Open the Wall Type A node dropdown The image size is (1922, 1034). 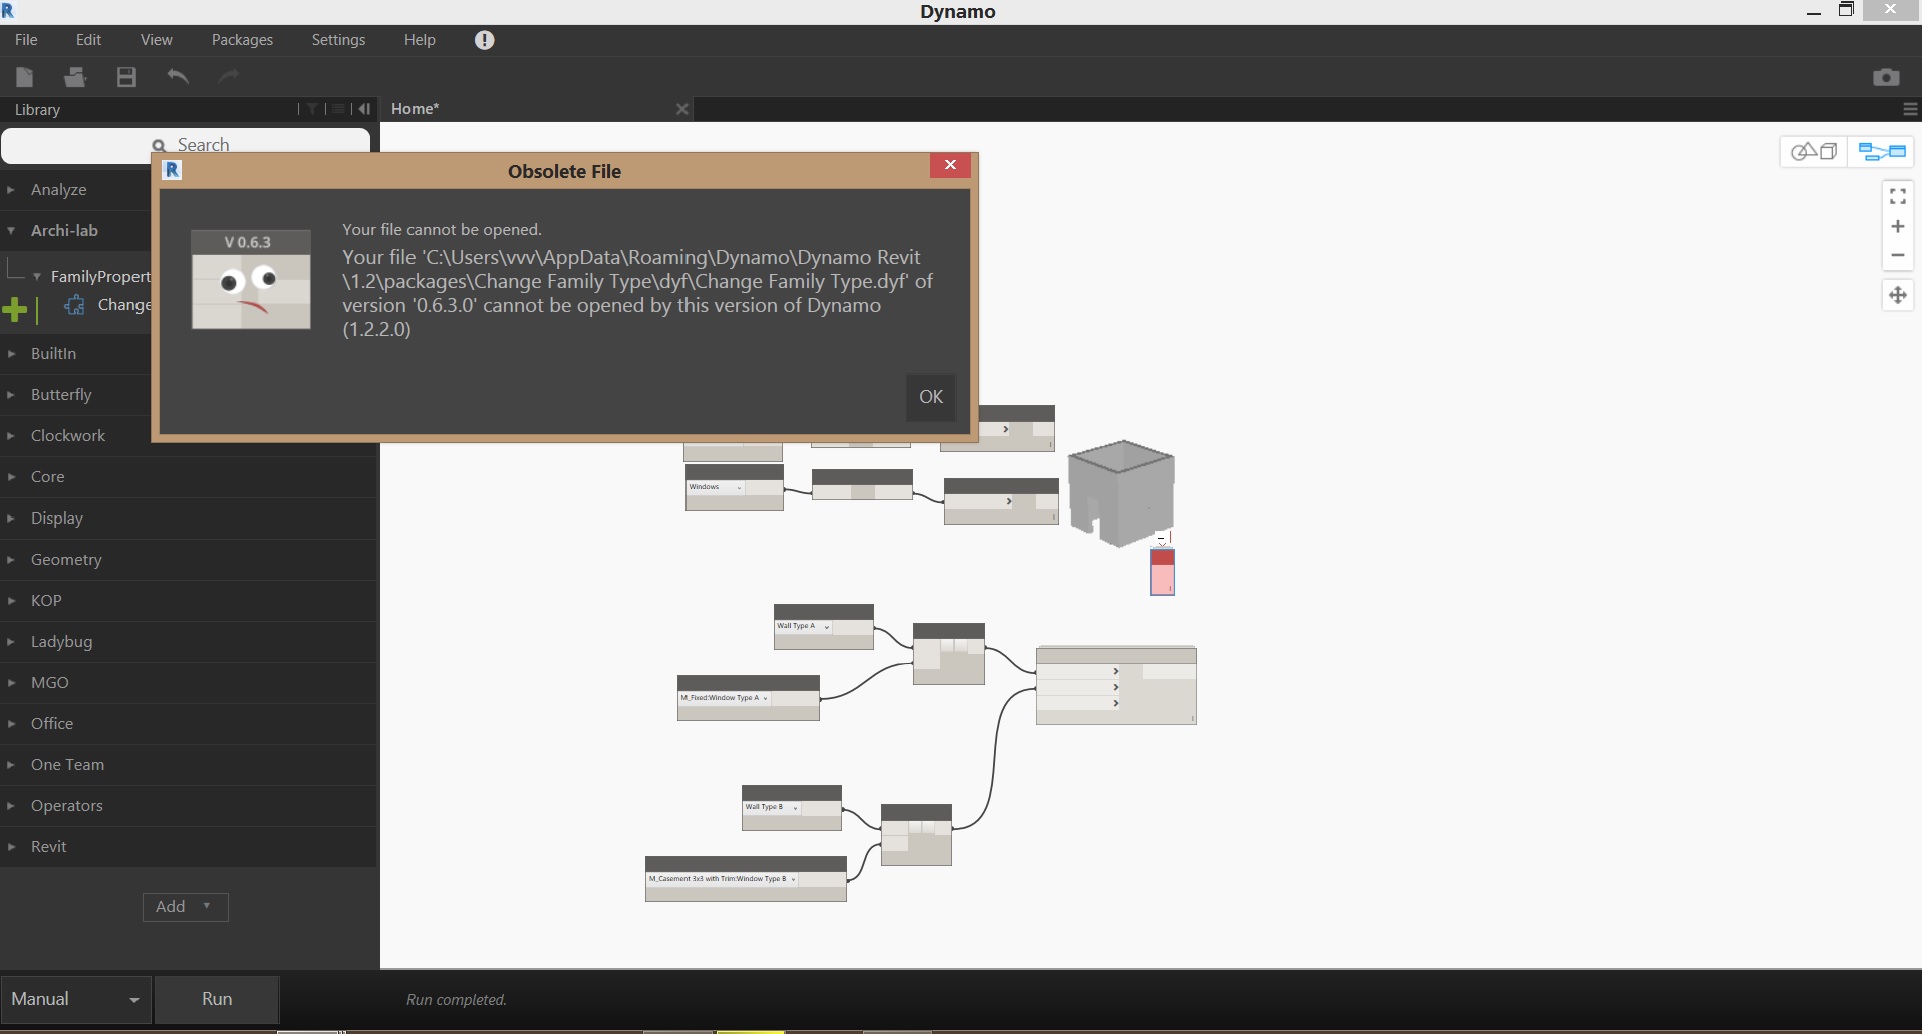pyautogui.click(x=803, y=626)
